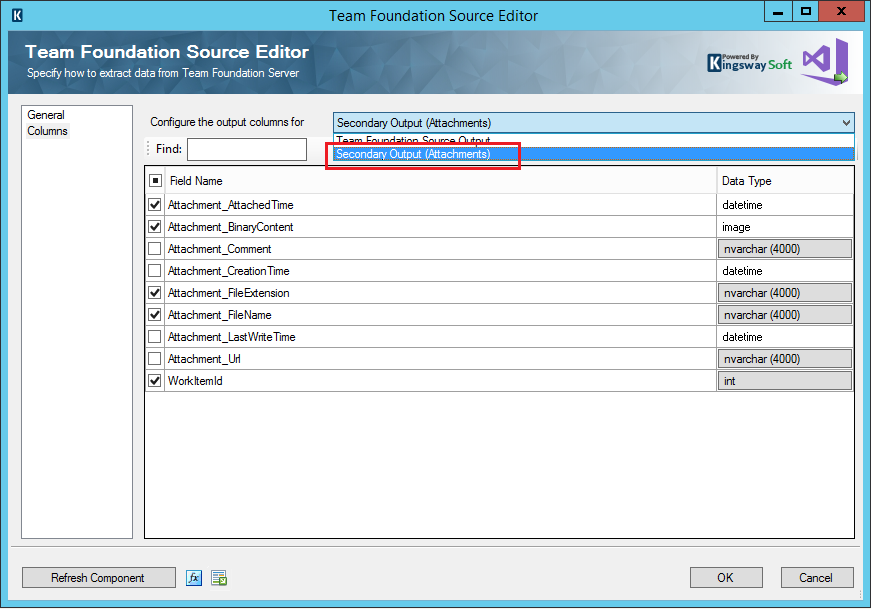Screen dimensions: 871x609
Task: Choose Team Foundation Source Output option
Action: (x=422, y=140)
